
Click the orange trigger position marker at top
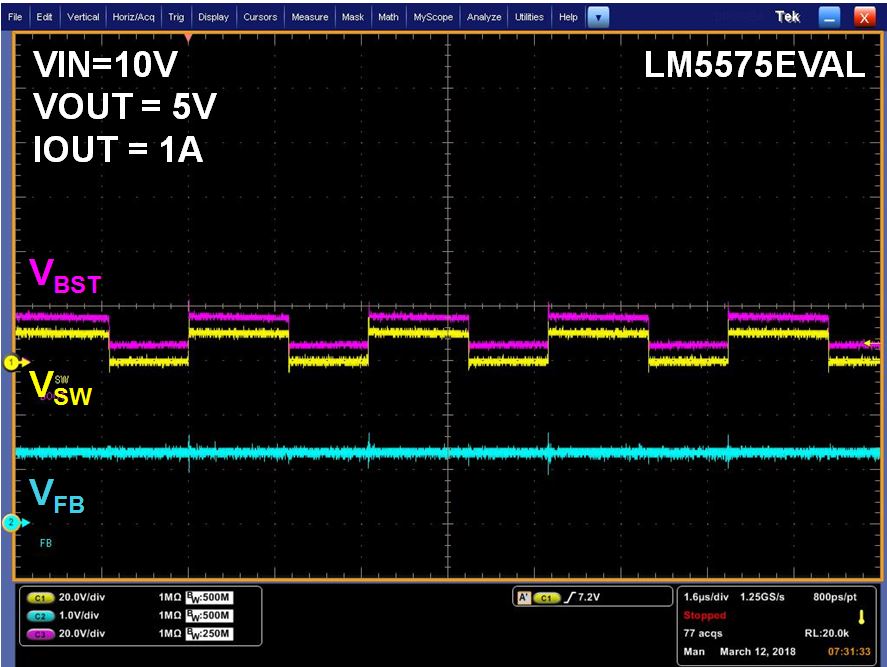coord(188,38)
